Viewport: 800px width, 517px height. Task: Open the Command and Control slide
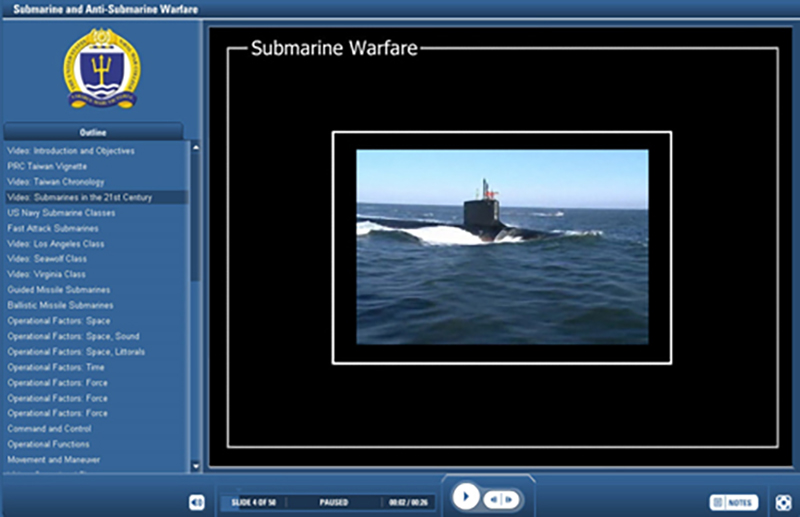tap(48, 429)
